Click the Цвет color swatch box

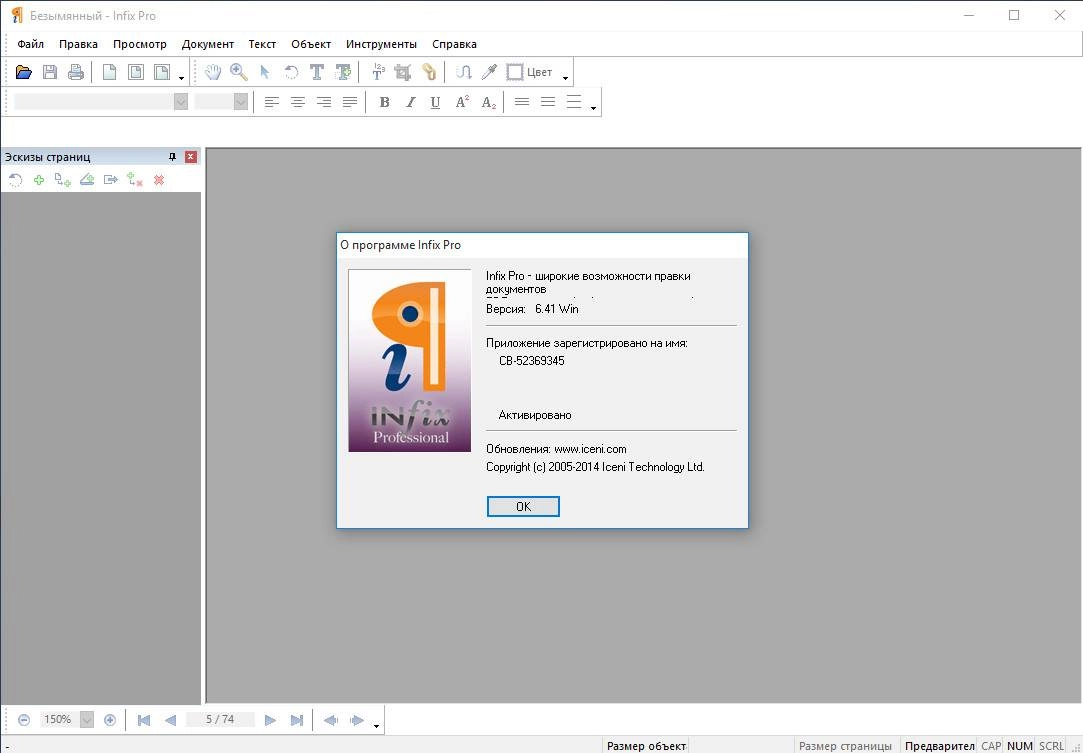pos(514,72)
